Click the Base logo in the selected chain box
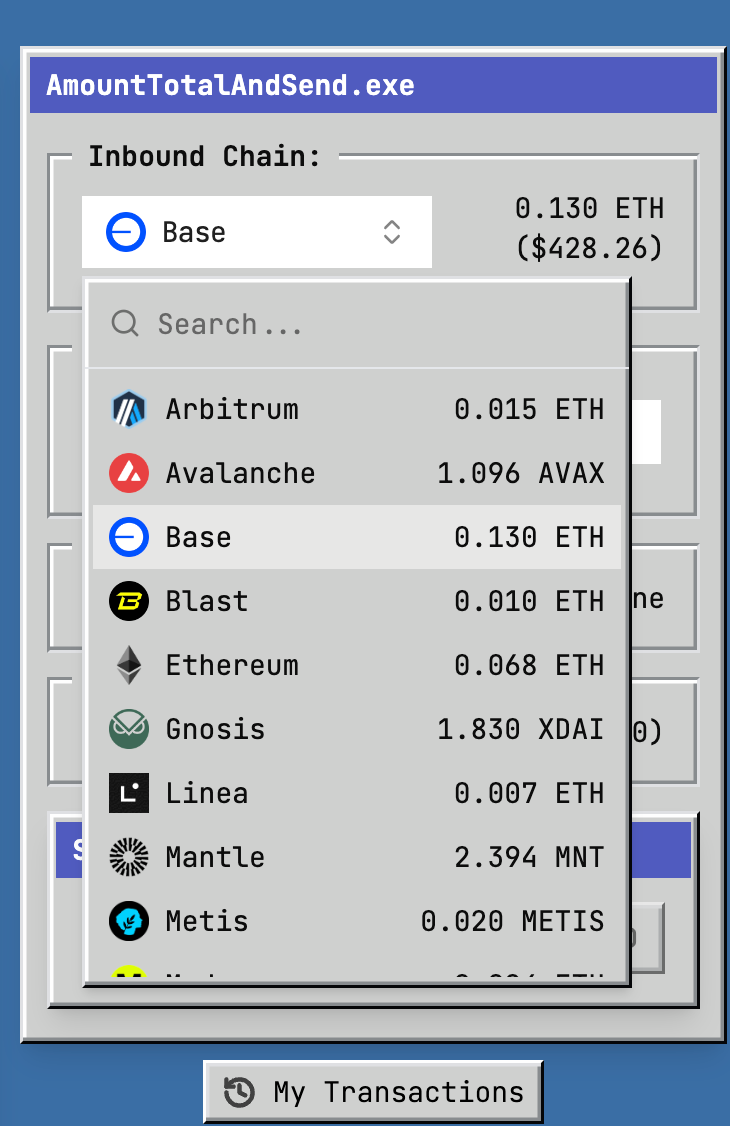Viewport: 730px width, 1126px height. (x=126, y=232)
